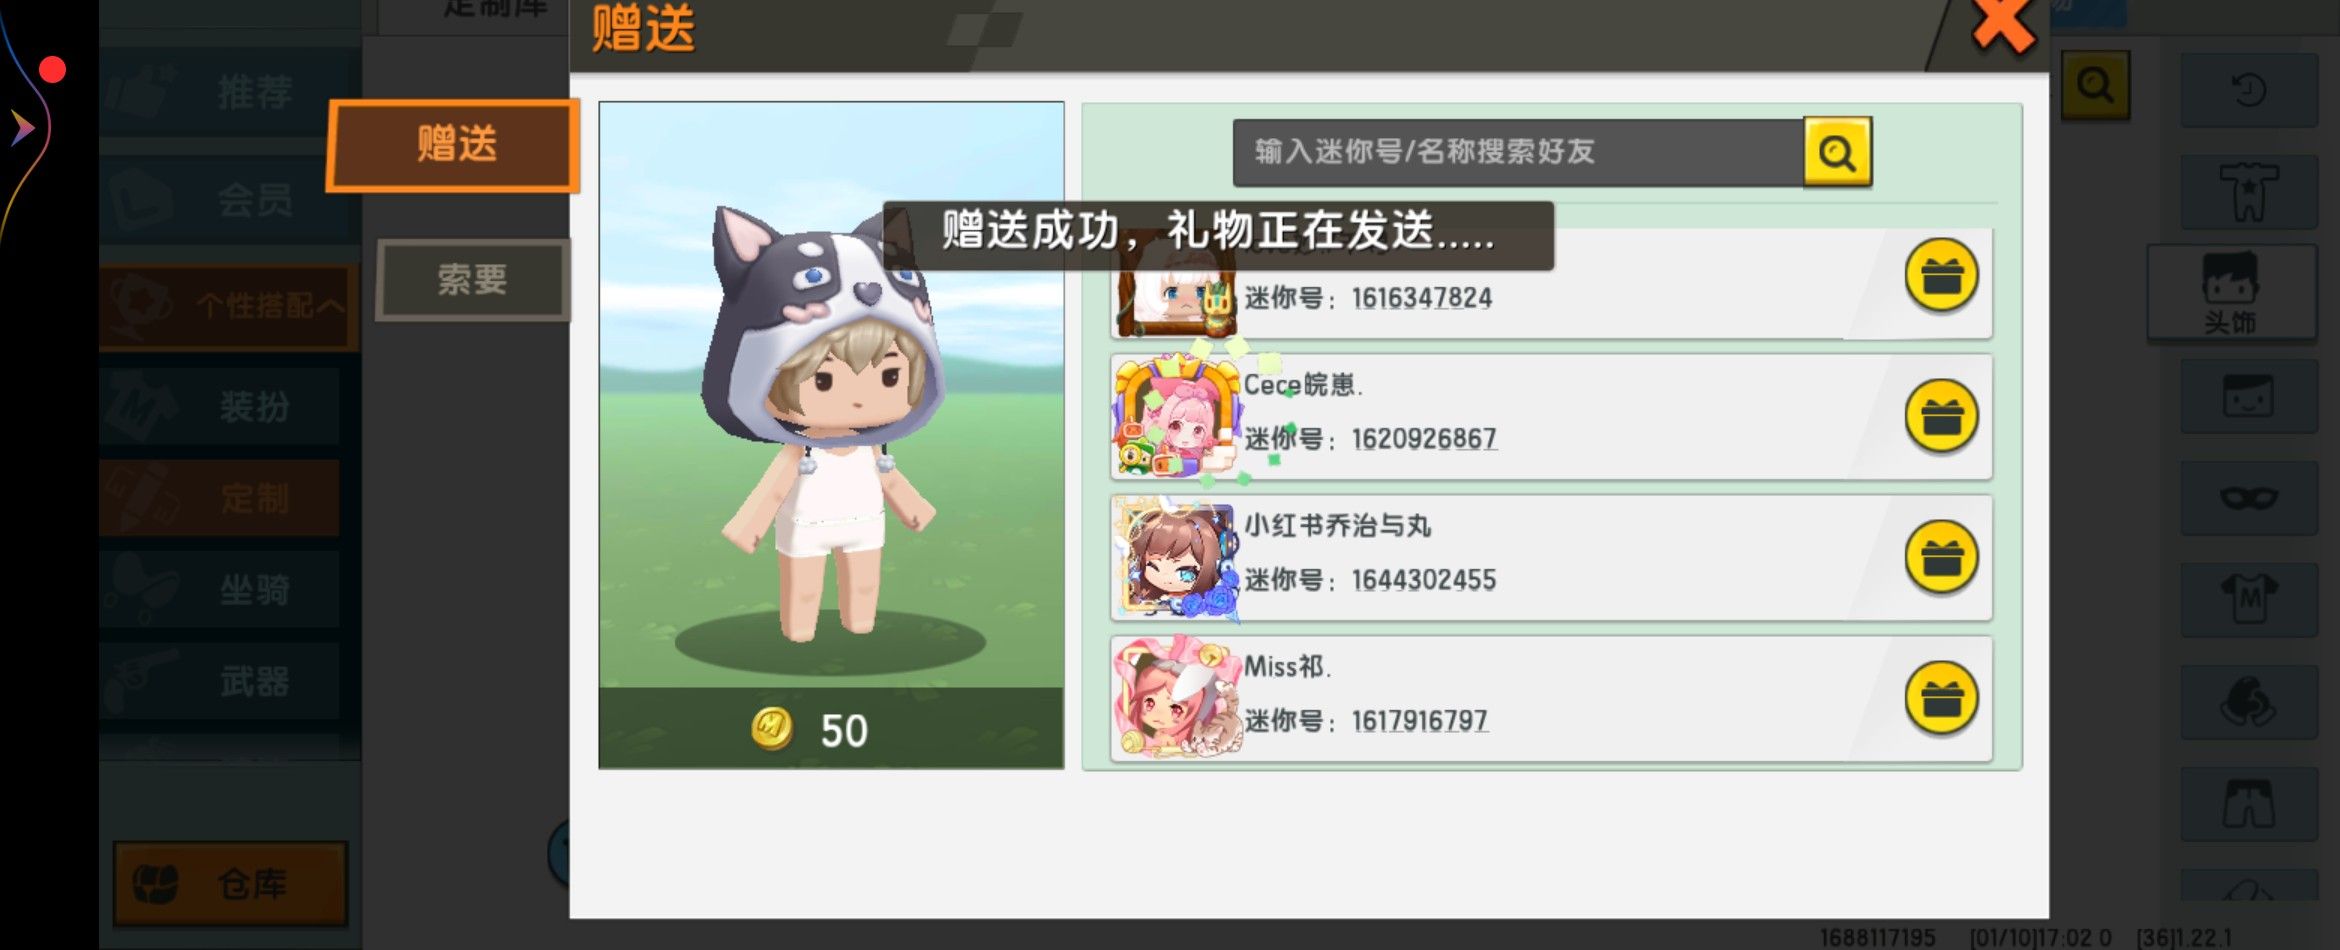Open the 仓库 warehouse button
This screenshot has width=2340, height=950.
pyautogui.click(x=230, y=884)
